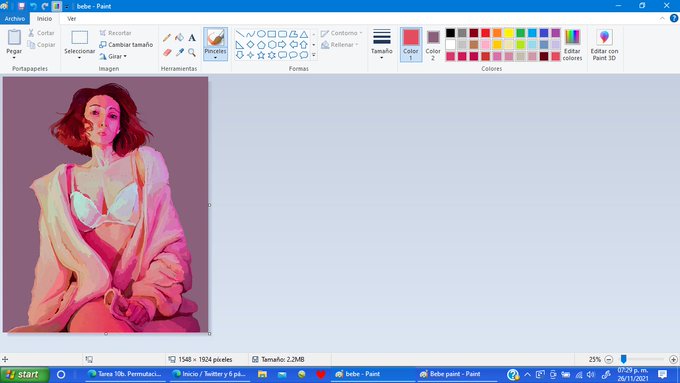Viewport: 680px width, 383px height.
Task: Click the canvas bottom-right resize handle
Action: click(x=209, y=334)
